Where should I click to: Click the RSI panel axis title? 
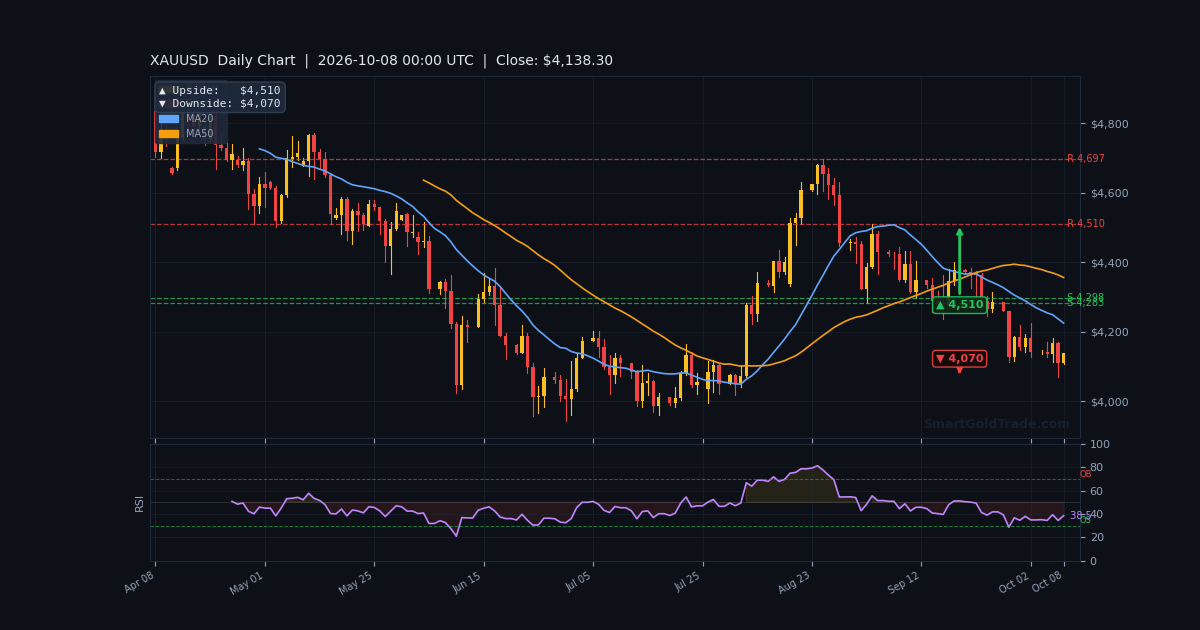140,503
